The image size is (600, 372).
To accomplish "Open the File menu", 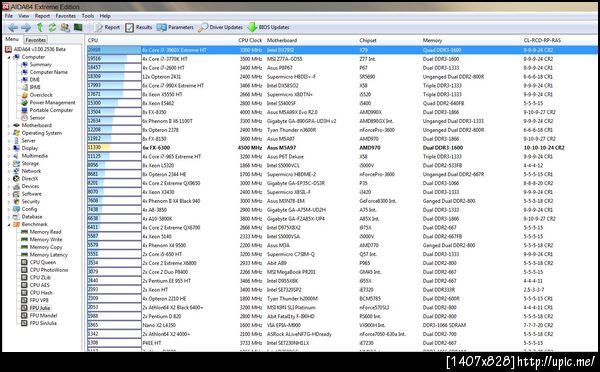I will 9,16.
